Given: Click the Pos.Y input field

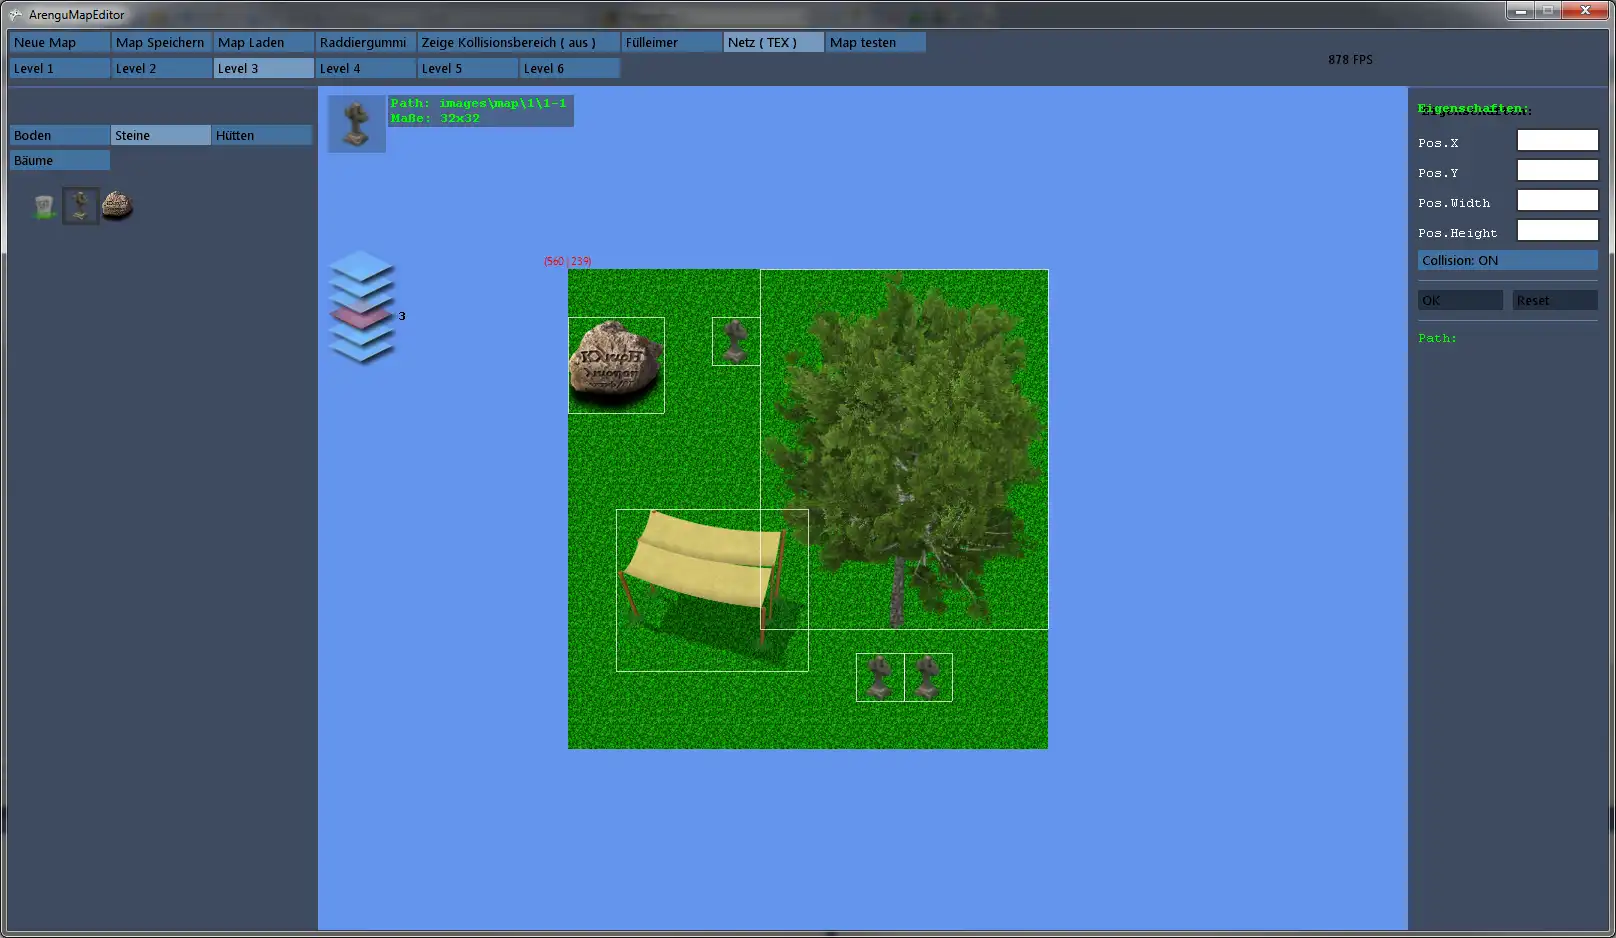Looking at the screenshot, I should (x=1557, y=171).
